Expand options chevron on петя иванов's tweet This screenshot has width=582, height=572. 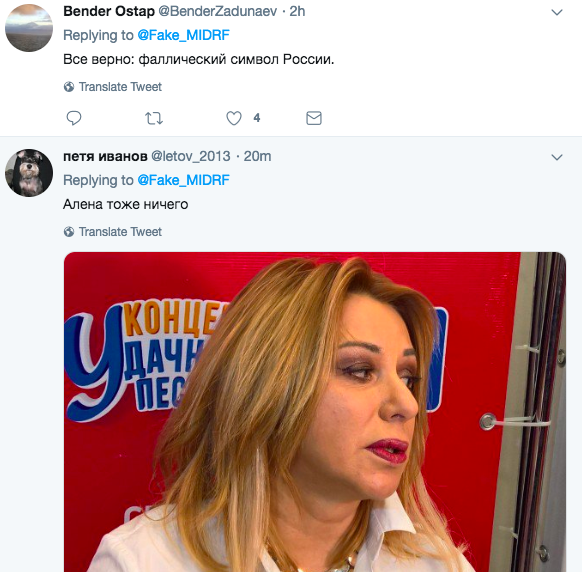click(x=557, y=157)
